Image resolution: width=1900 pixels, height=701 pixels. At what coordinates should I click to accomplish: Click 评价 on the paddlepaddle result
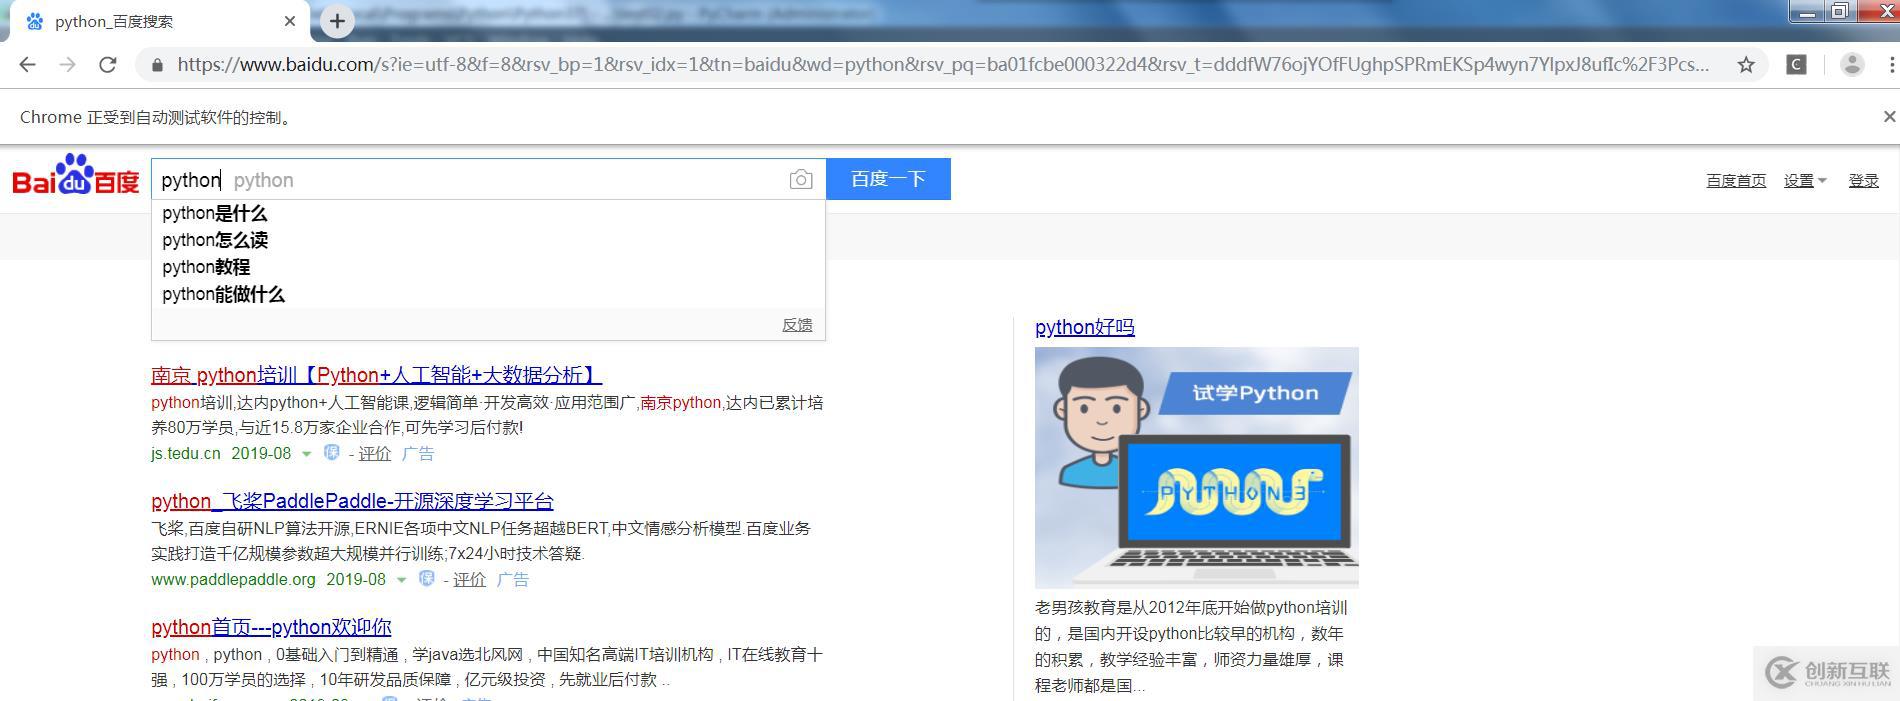469,580
